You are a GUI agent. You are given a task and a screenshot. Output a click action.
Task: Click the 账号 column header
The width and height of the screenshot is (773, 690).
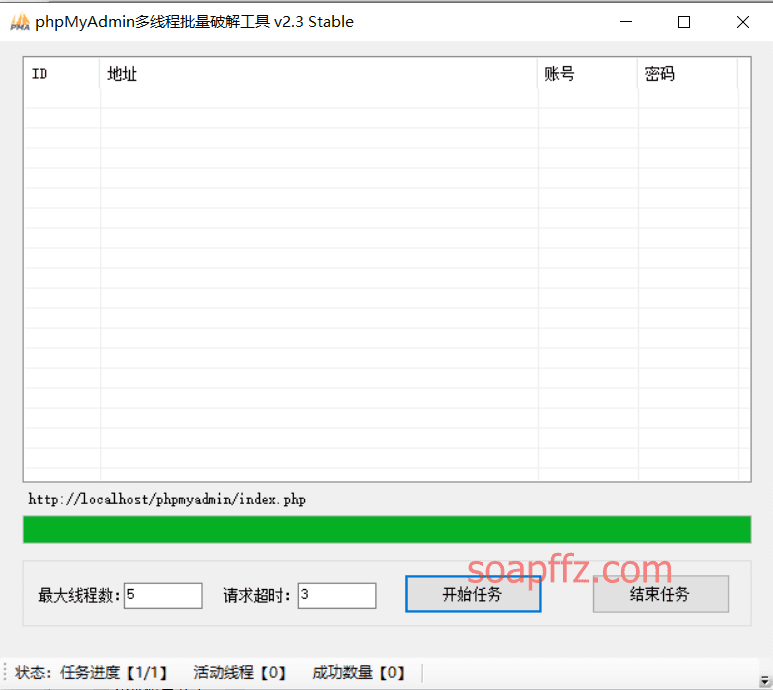(x=588, y=74)
